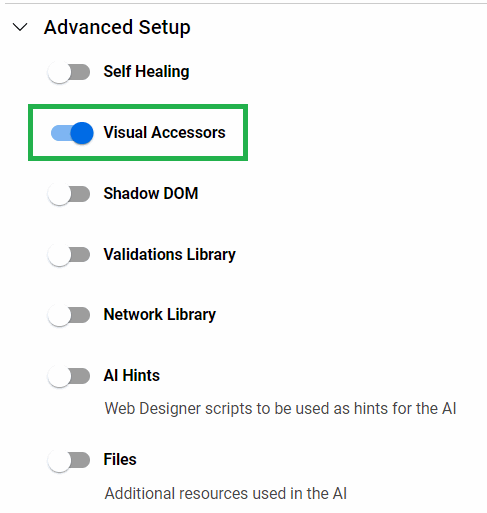
Task: Enable the Files toggle switch
Action: (x=69, y=460)
